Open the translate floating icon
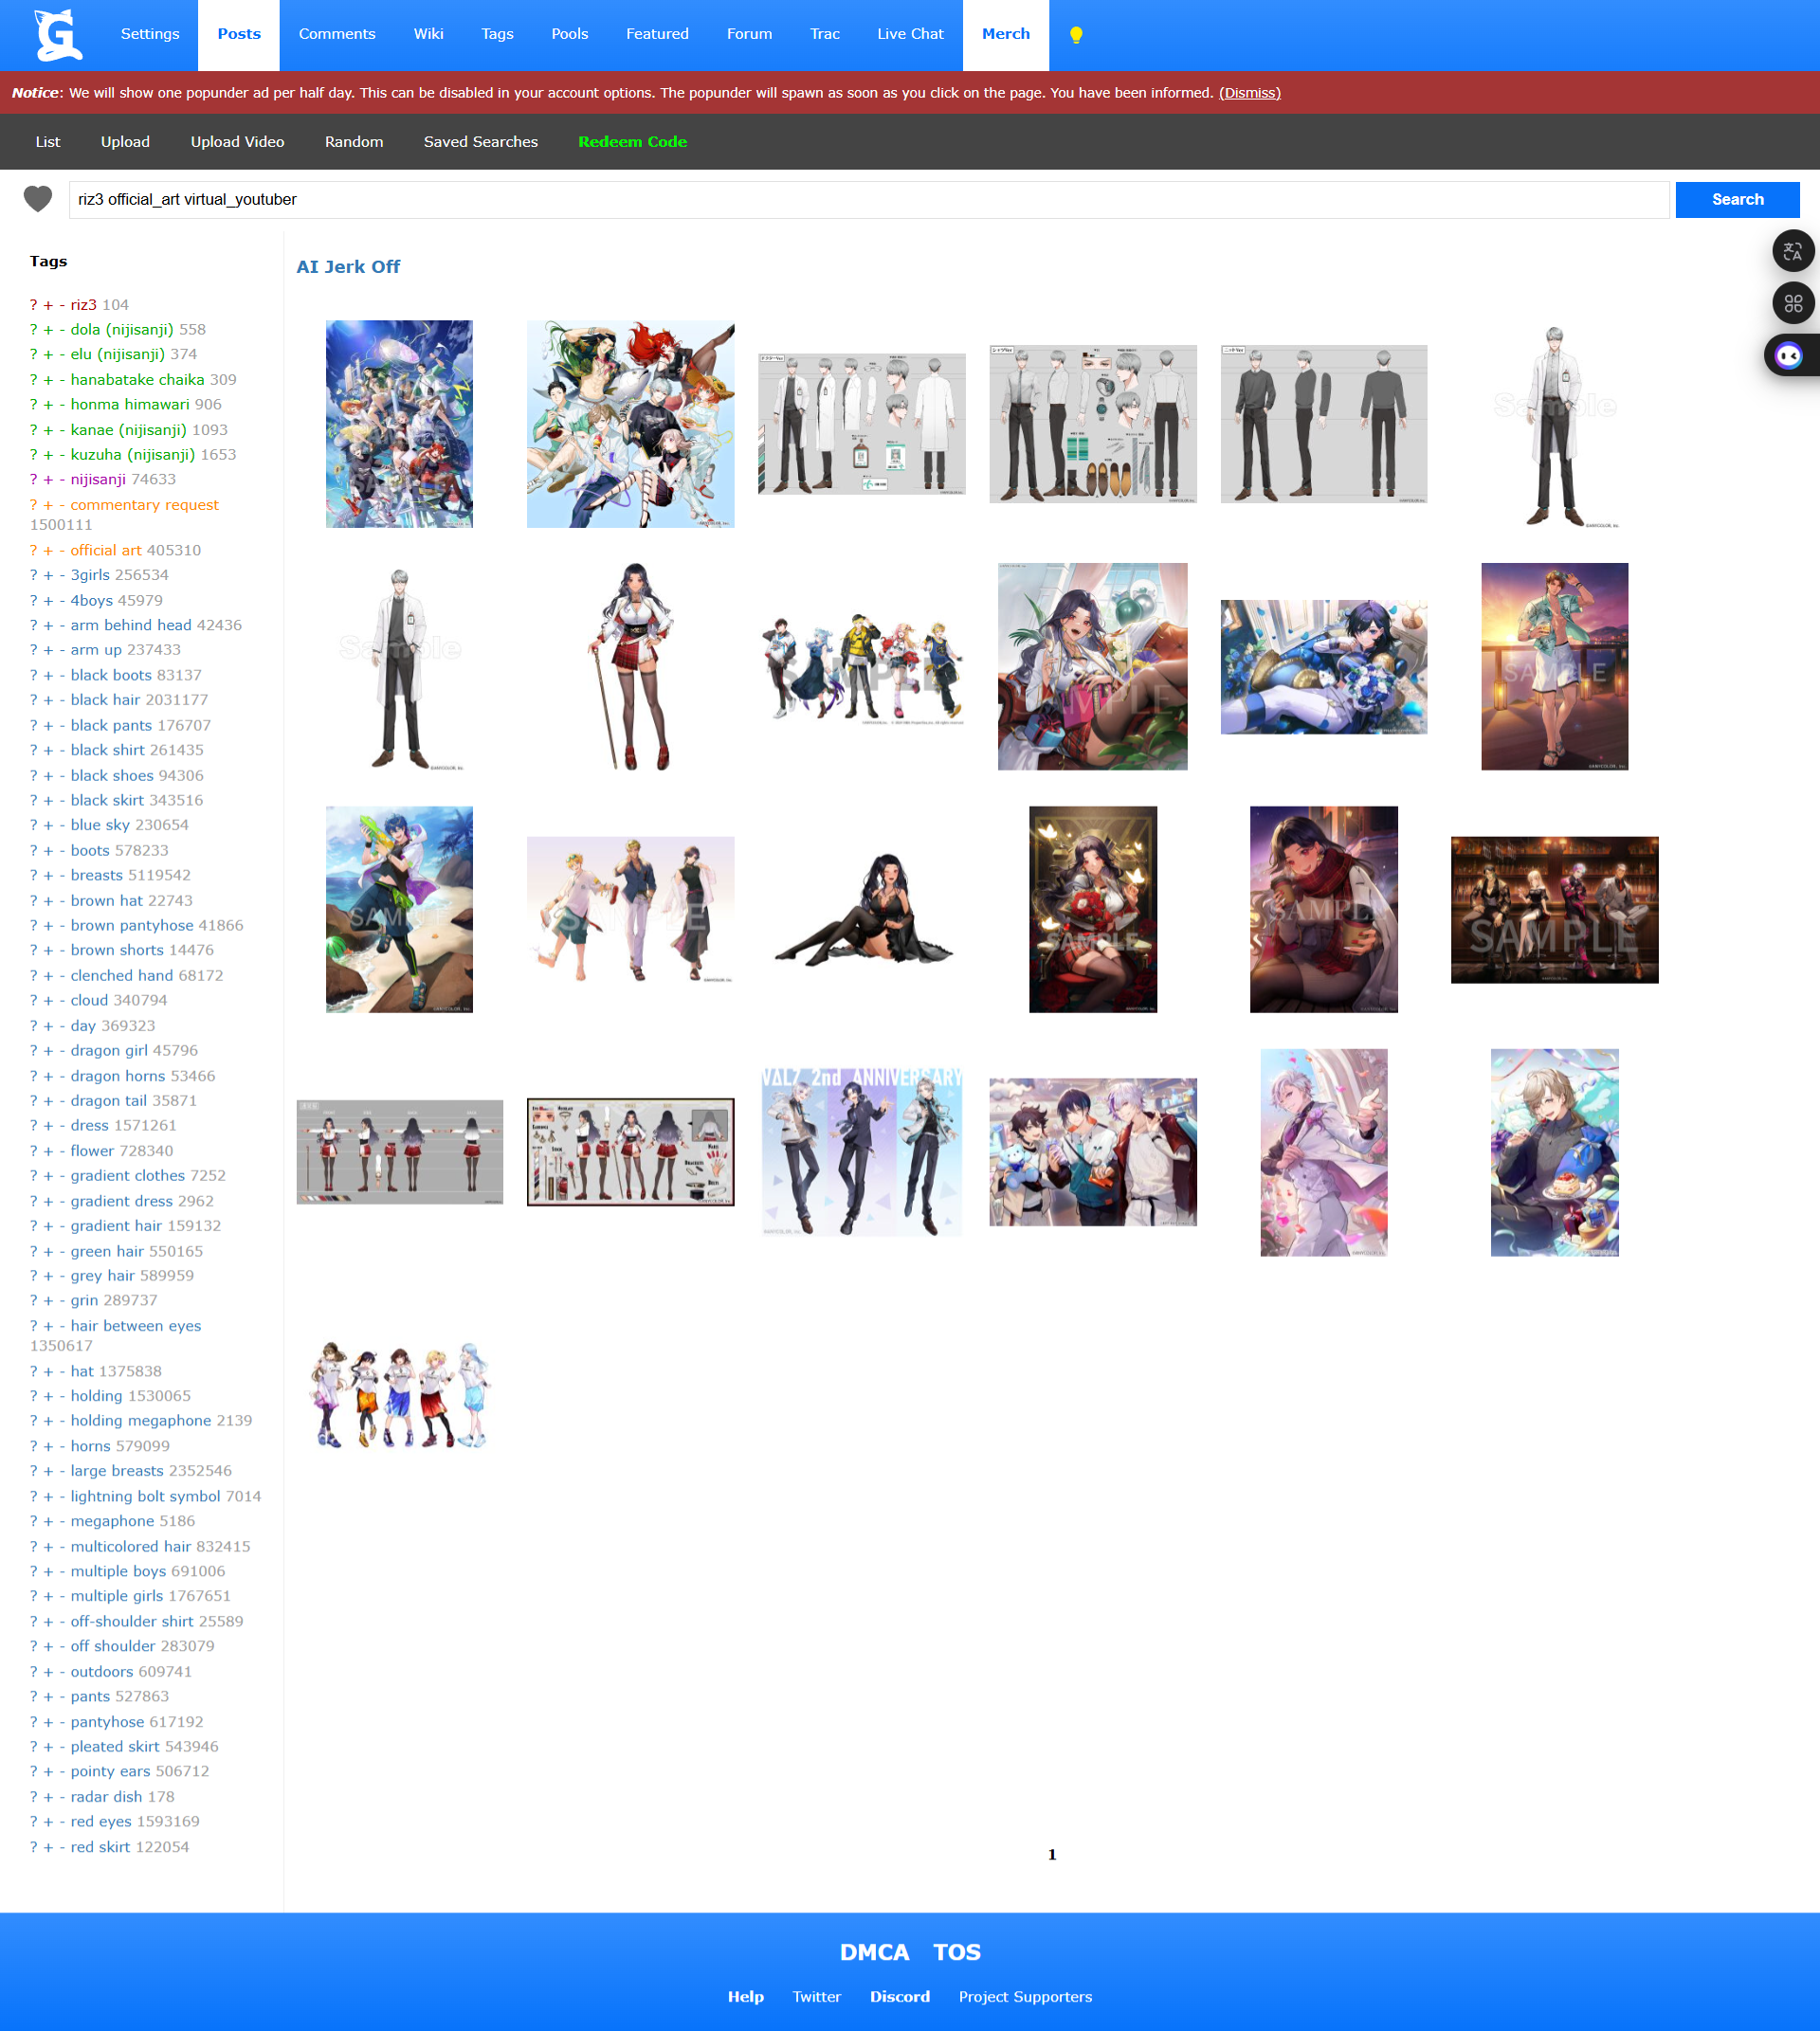This screenshot has width=1820, height=2031. [x=1792, y=251]
